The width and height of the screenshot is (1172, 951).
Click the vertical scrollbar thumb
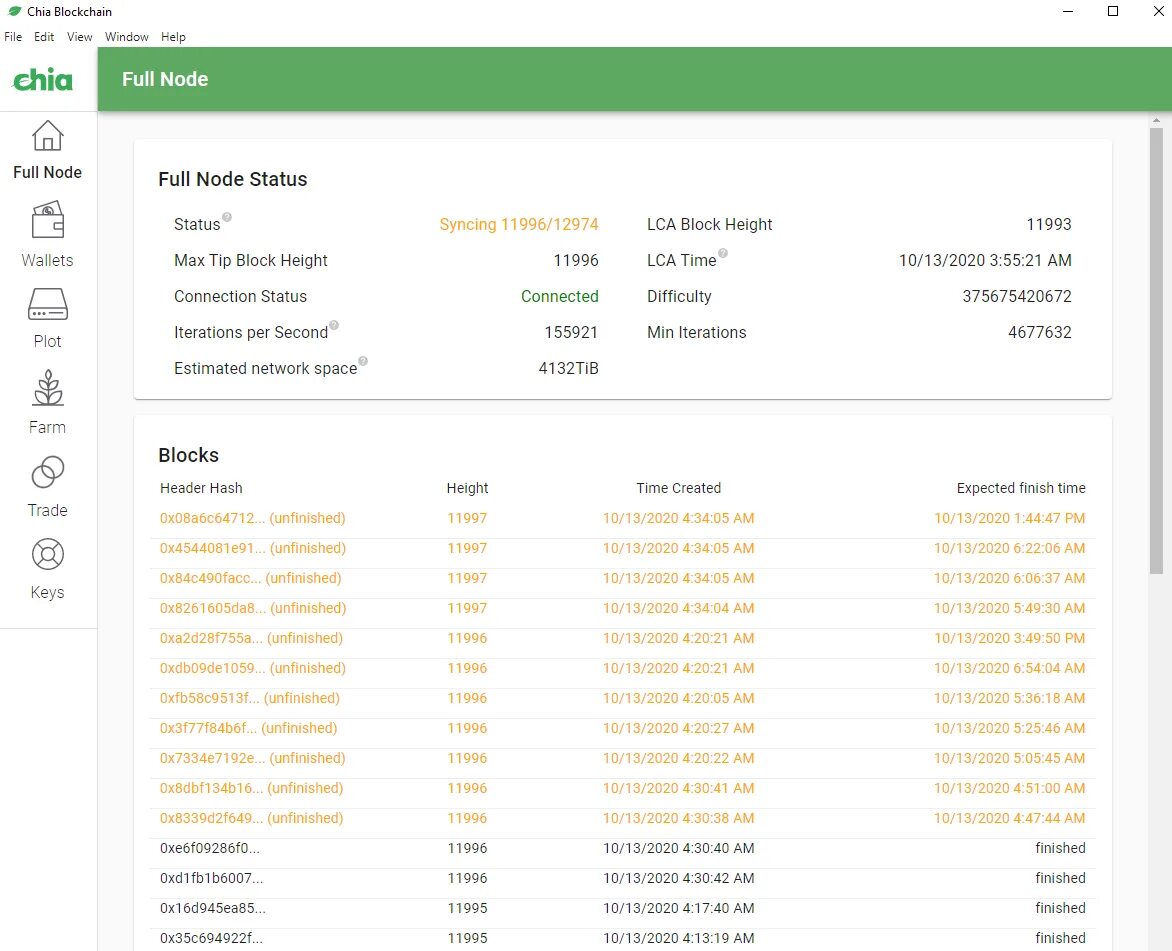(x=1156, y=351)
